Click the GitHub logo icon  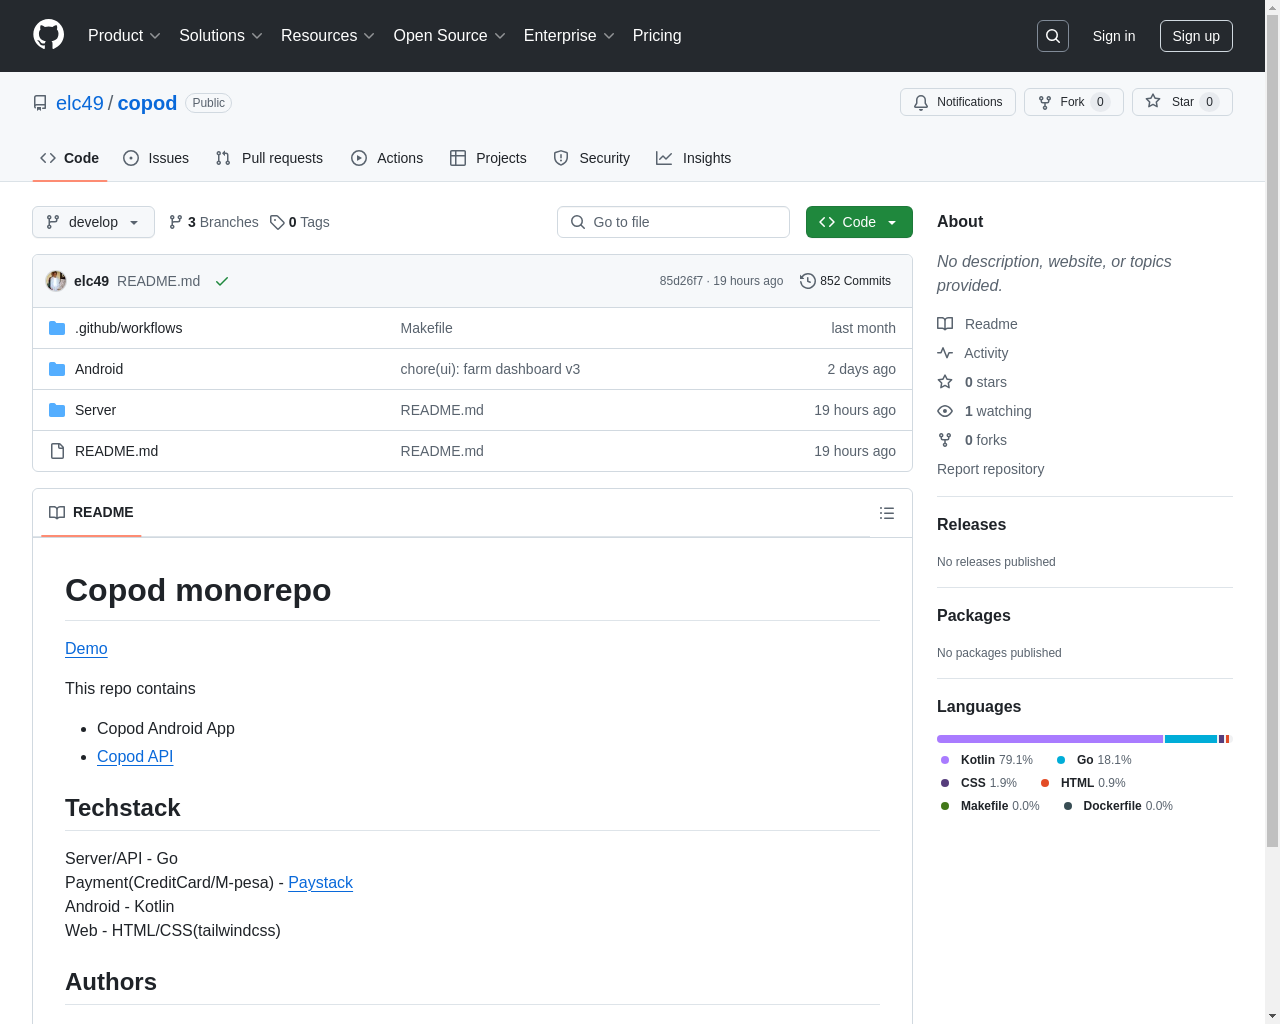tap(48, 35)
